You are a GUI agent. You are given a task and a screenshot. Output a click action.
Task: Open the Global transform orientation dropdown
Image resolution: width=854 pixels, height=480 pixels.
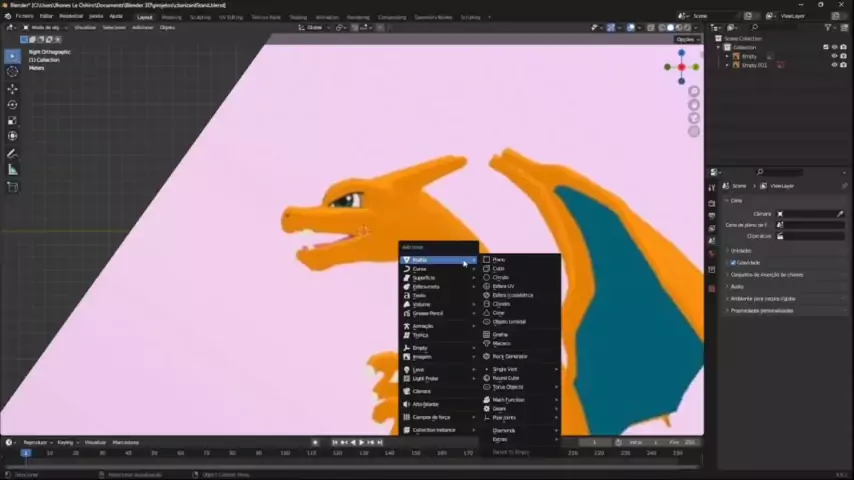[314, 27]
